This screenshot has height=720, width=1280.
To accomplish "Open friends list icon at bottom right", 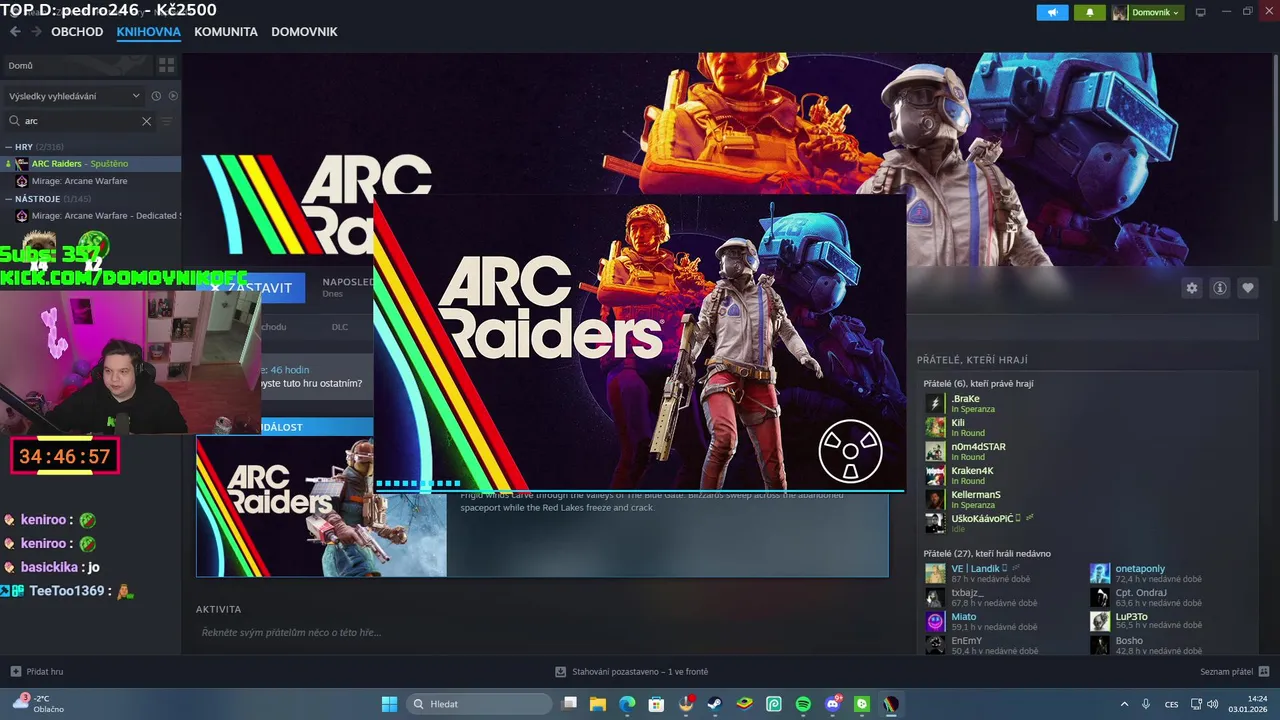I will coord(1264,671).
